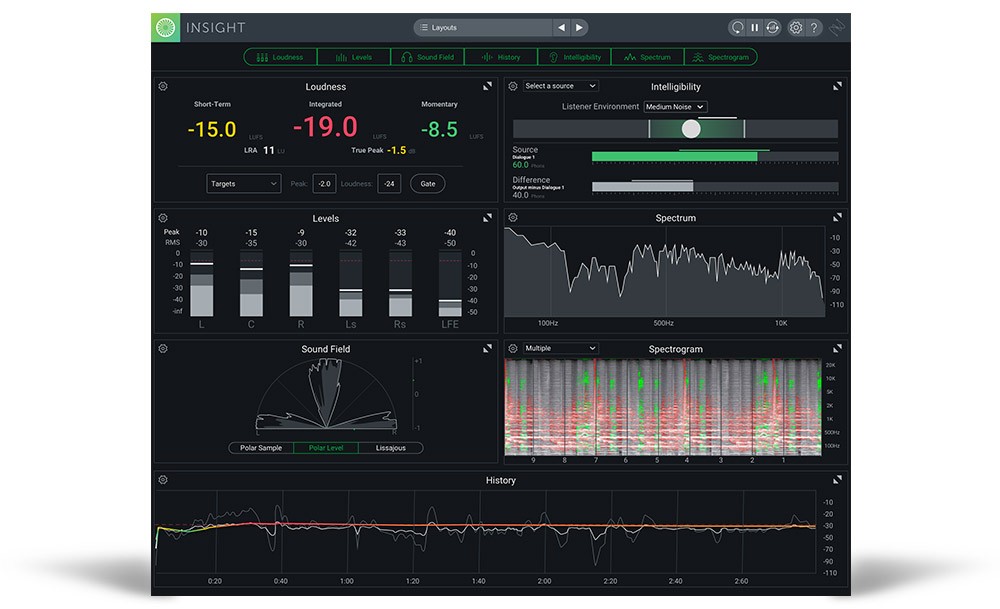Image resolution: width=1000 pixels, height=609 pixels.
Task: Open the global settings gear in header
Action: click(796, 28)
